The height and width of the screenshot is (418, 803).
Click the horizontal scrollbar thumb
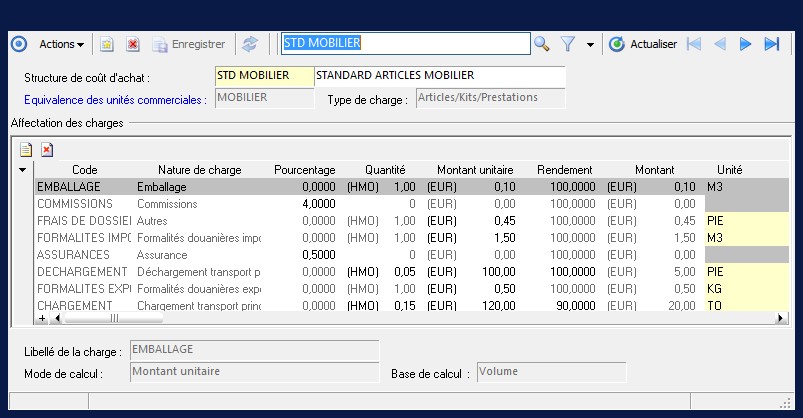114,318
